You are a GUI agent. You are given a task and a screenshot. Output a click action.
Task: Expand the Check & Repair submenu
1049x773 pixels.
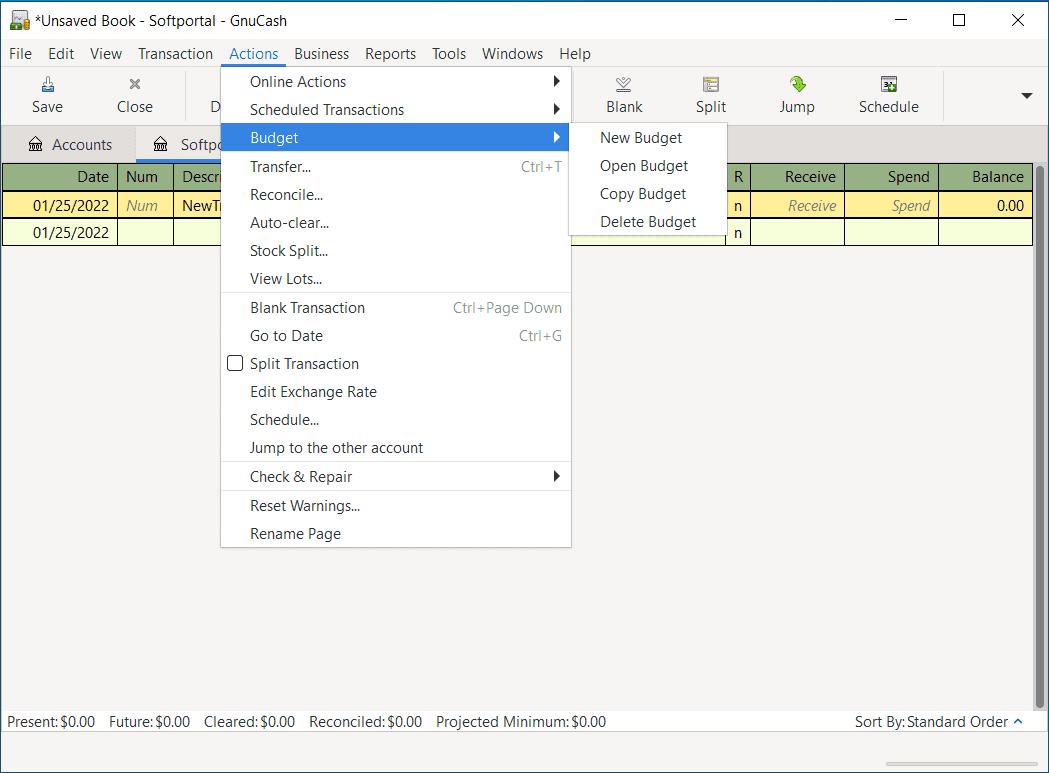click(x=556, y=477)
